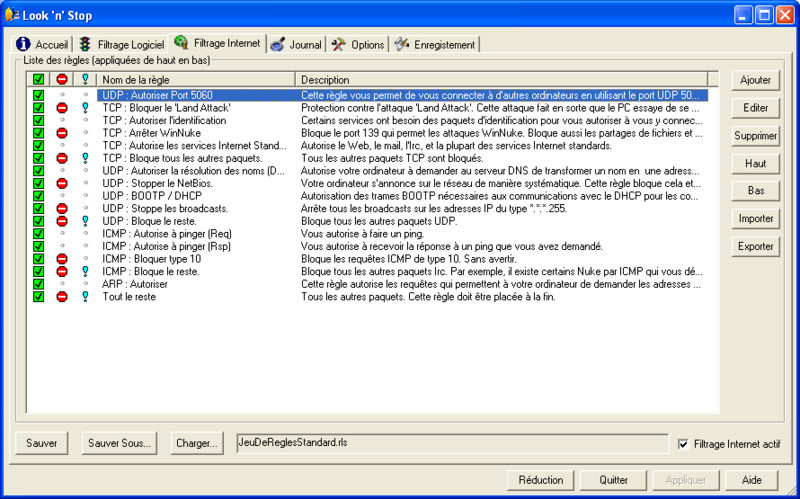Image resolution: width=800 pixels, height=499 pixels.
Task: Click the green checkbox column header icon
Action: coord(38,80)
